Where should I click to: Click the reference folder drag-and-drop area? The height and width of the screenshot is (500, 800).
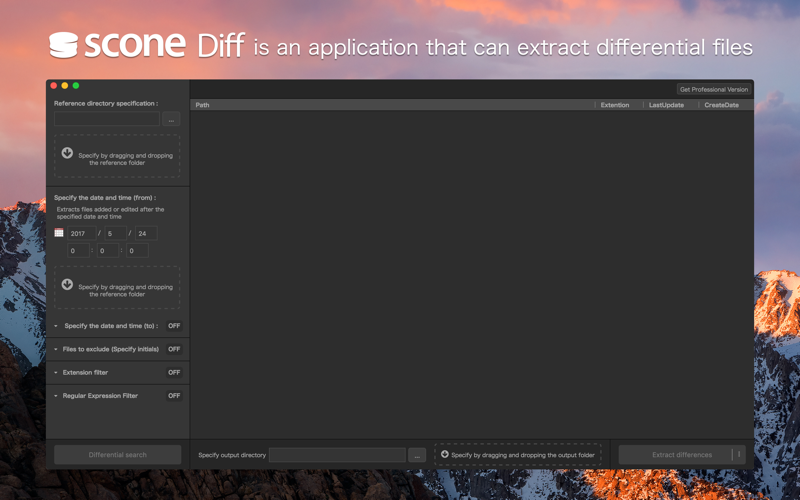point(117,156)
